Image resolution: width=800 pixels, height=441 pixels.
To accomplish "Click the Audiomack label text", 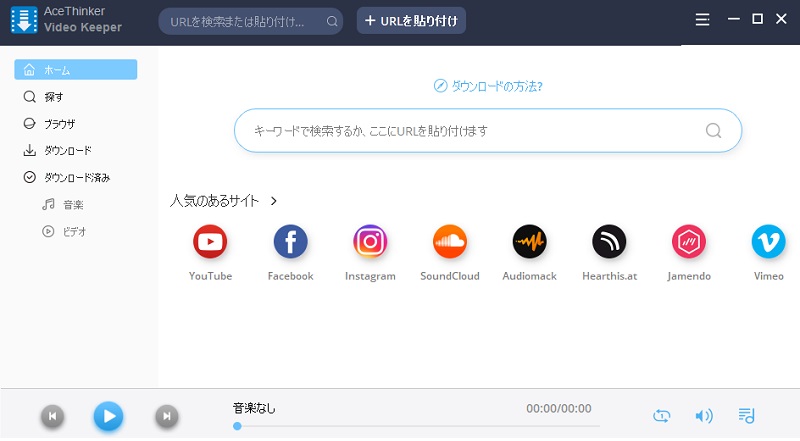I will coord(530,276).
